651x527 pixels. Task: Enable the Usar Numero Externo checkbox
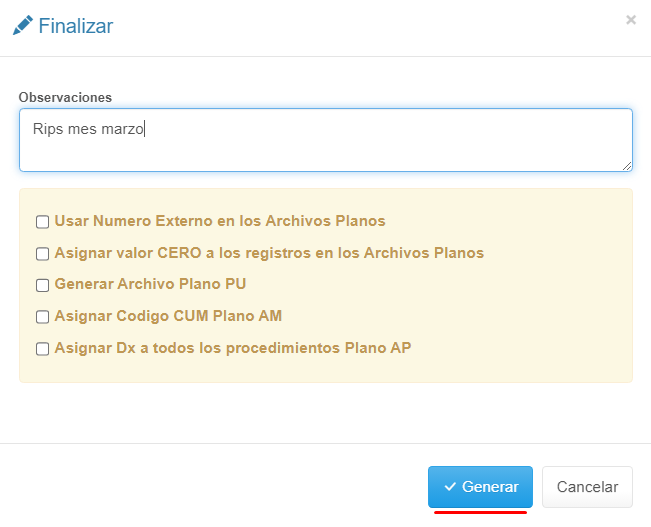tap(43, 222)
